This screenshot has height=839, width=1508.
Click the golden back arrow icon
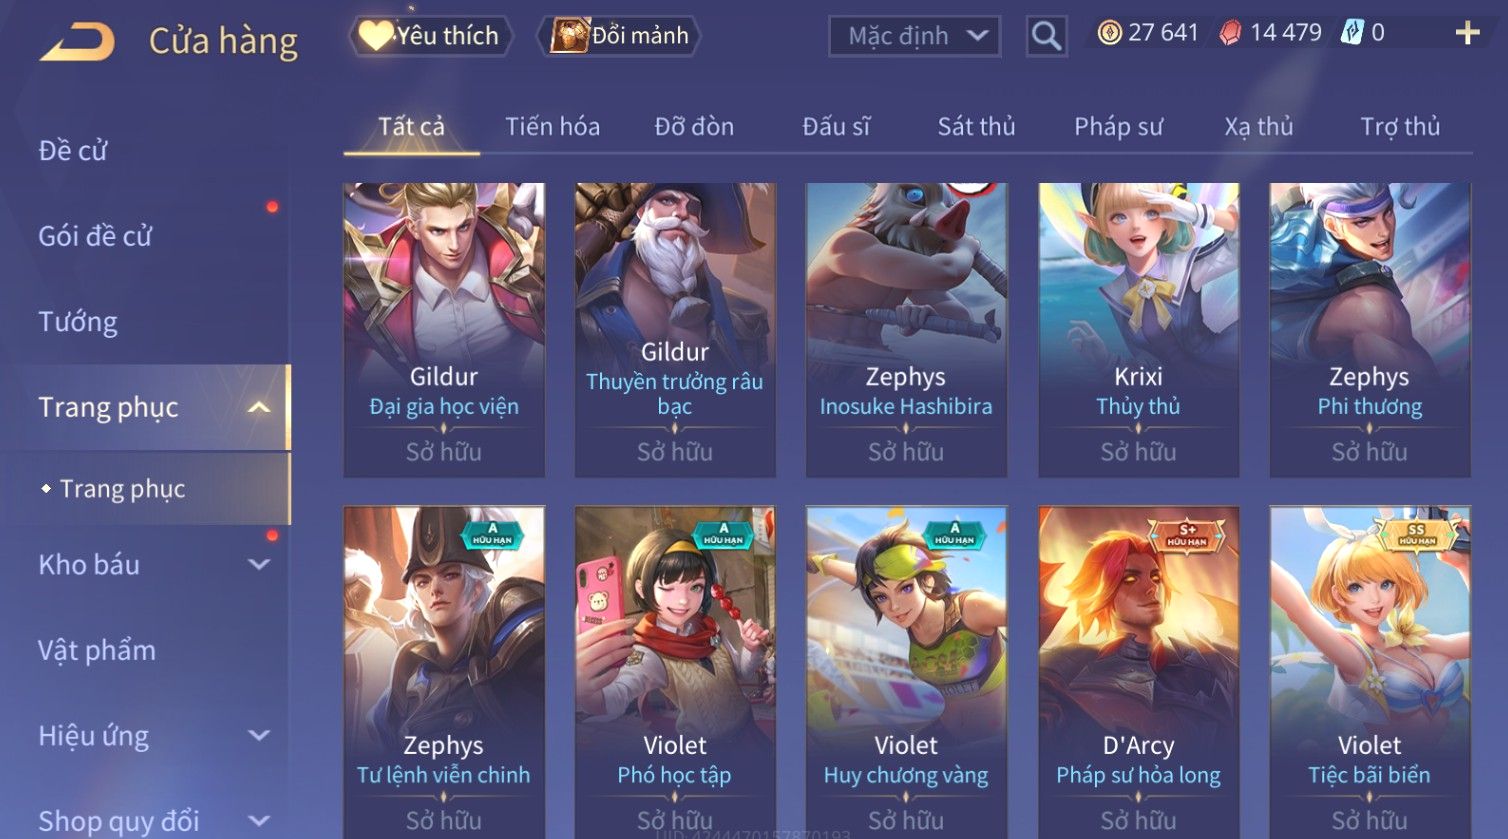77,42
